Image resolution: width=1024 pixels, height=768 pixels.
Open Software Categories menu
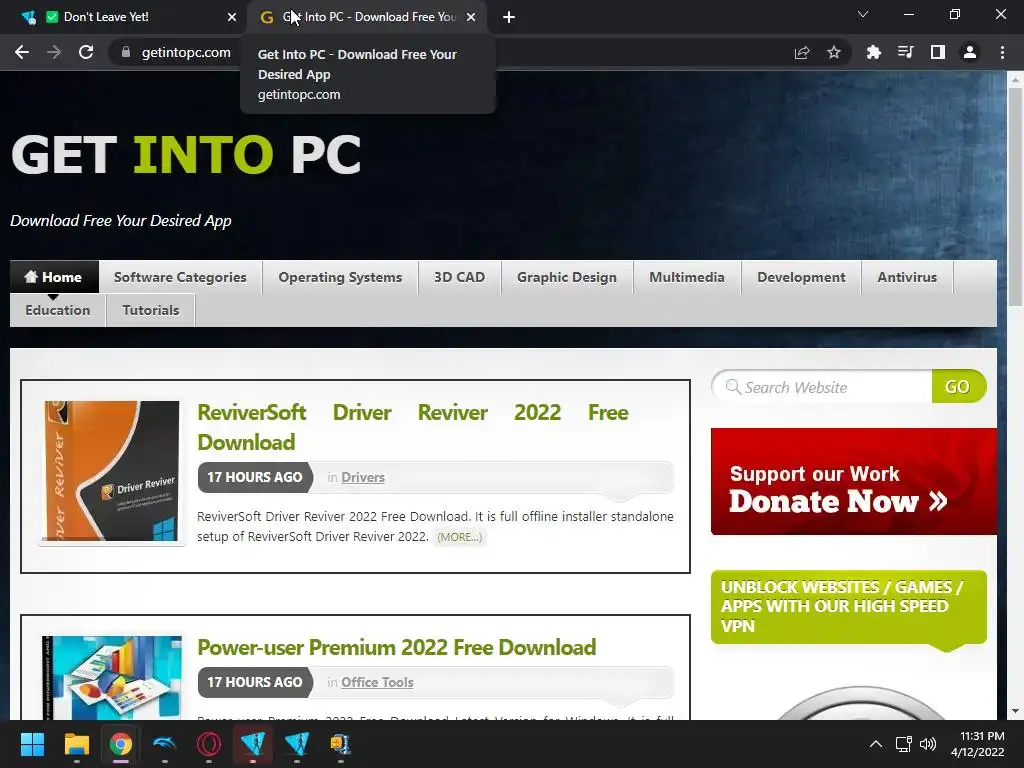180,277
